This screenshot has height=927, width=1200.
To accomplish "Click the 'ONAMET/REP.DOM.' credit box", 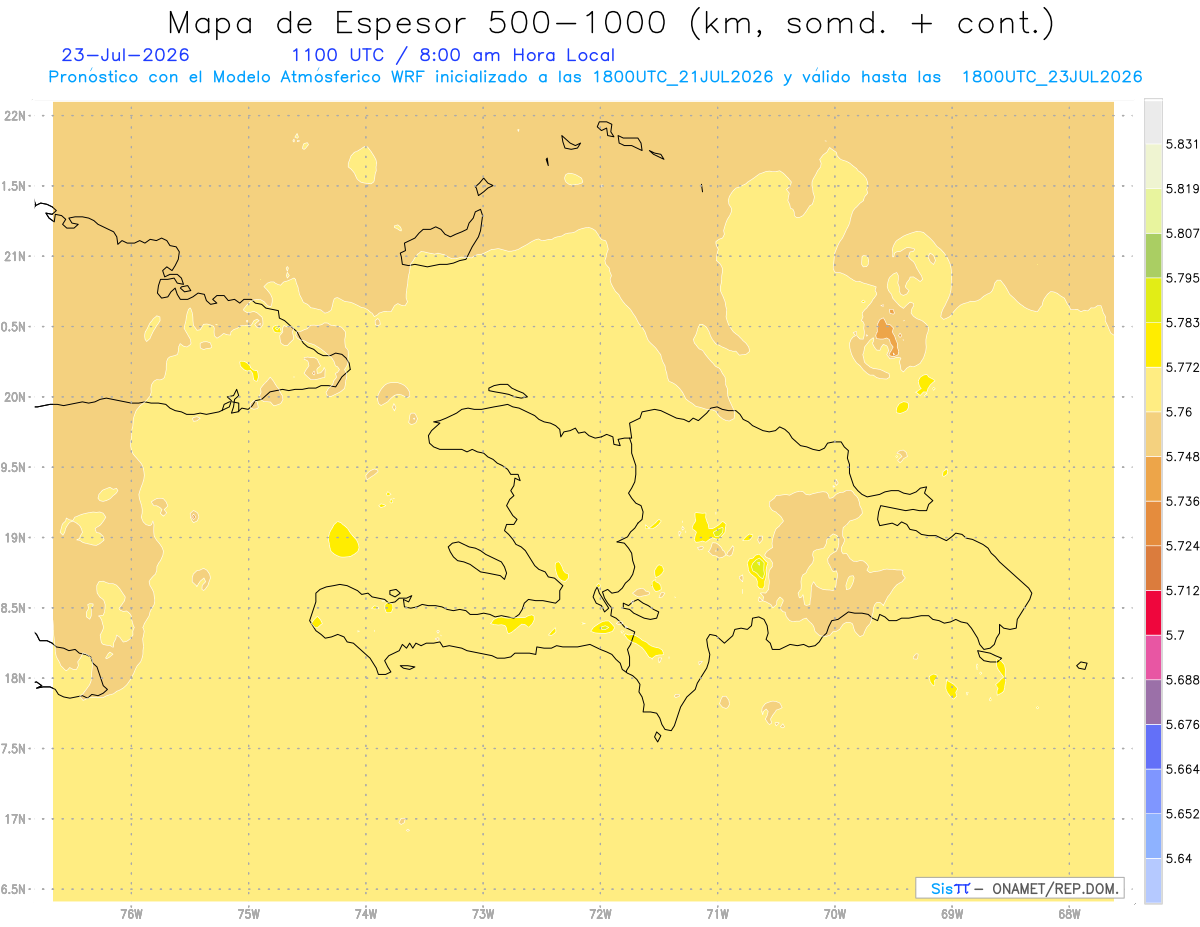I will tap(1020, 888).
